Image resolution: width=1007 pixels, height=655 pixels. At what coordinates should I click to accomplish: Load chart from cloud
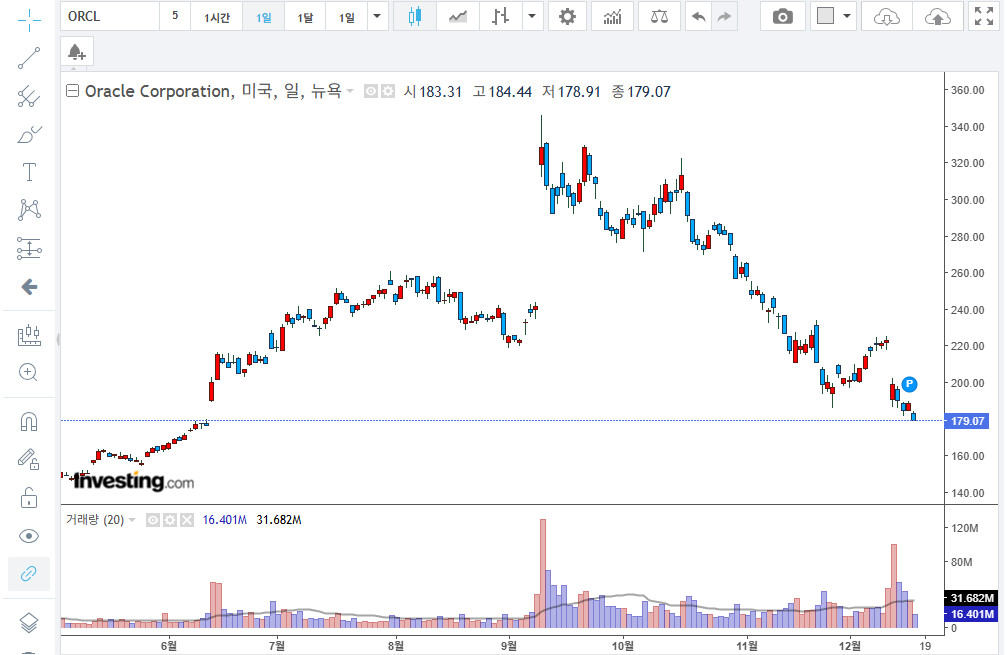point(886,16)
